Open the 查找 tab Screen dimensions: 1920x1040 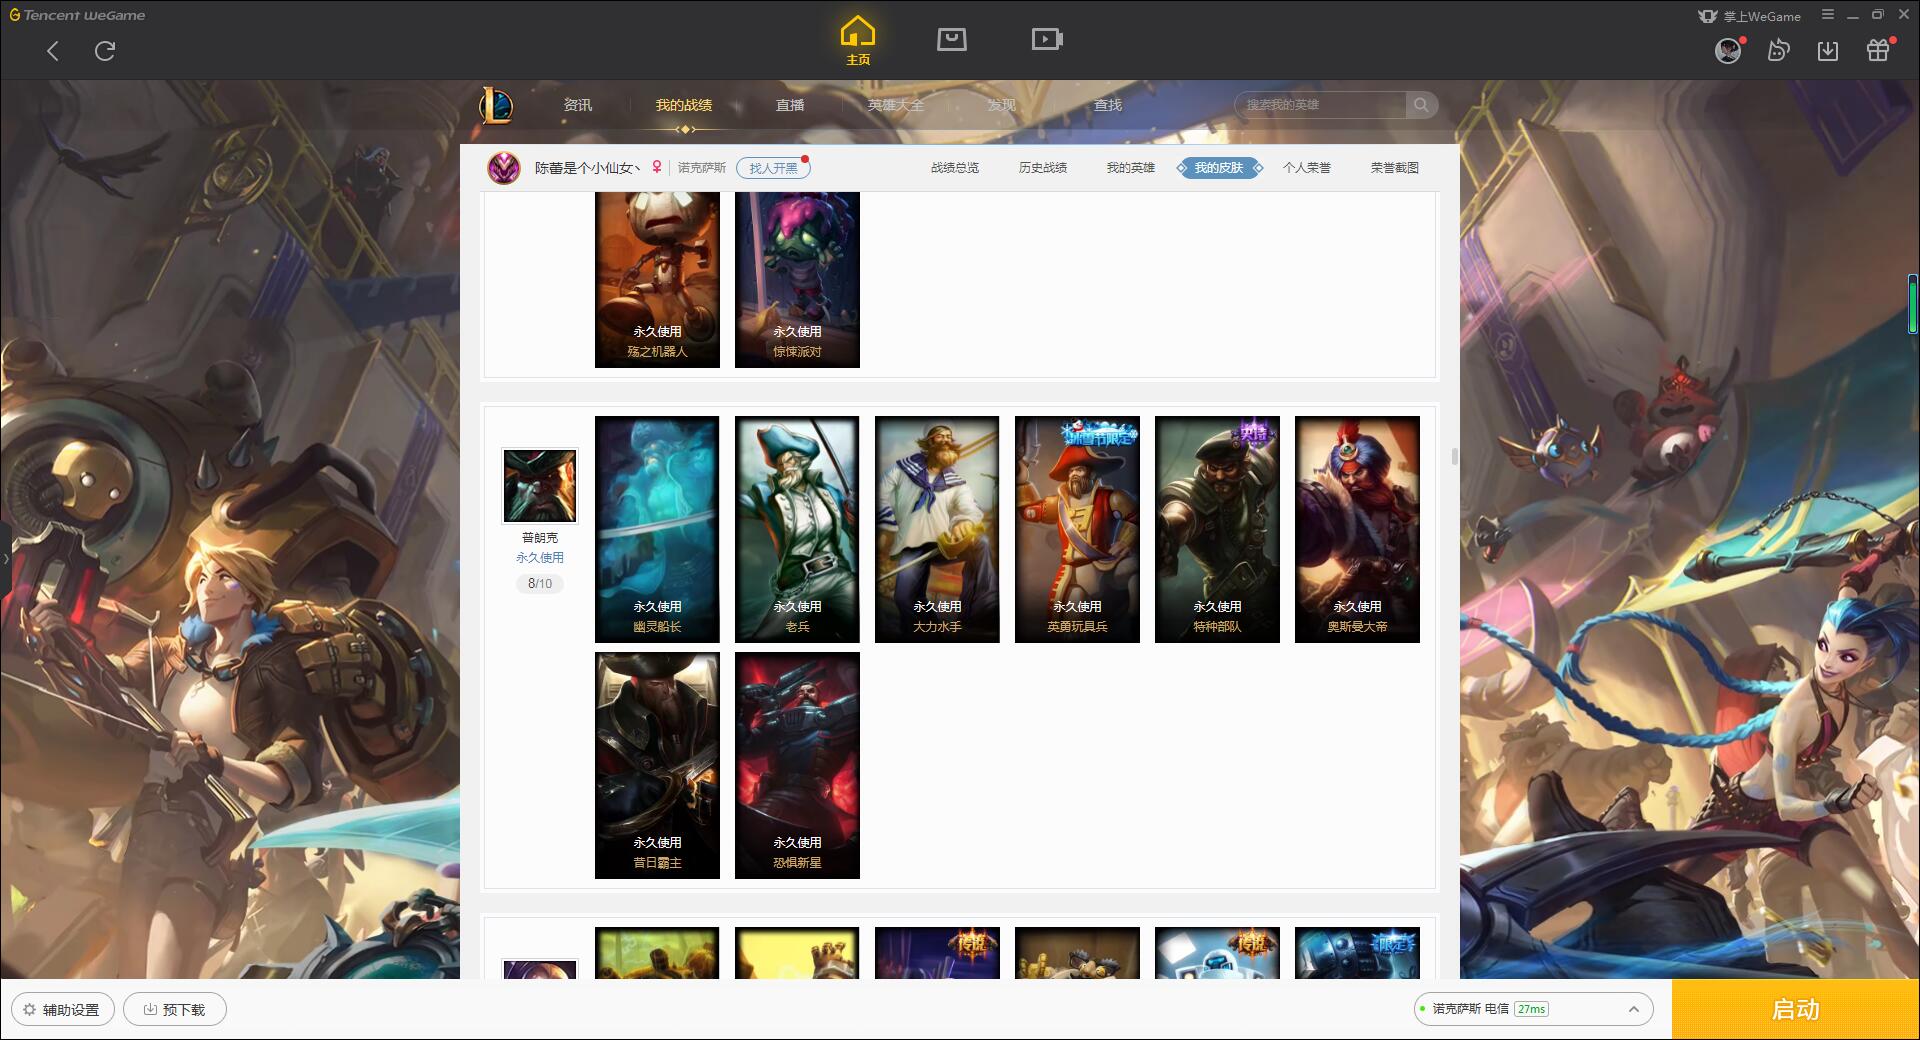1108,105
